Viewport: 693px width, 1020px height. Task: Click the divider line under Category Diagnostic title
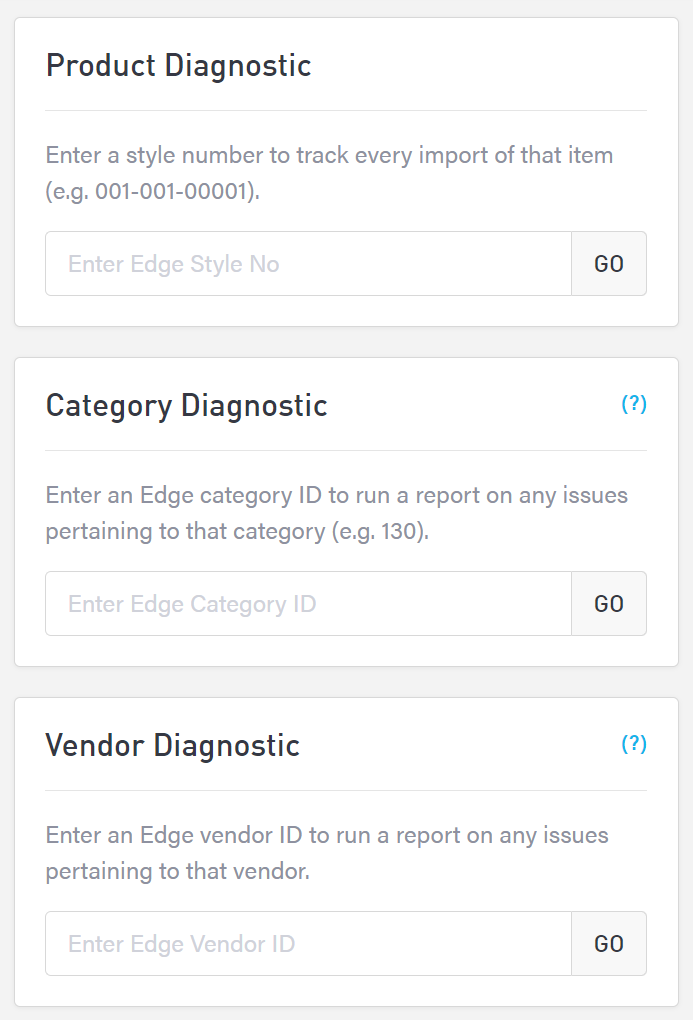346,450
